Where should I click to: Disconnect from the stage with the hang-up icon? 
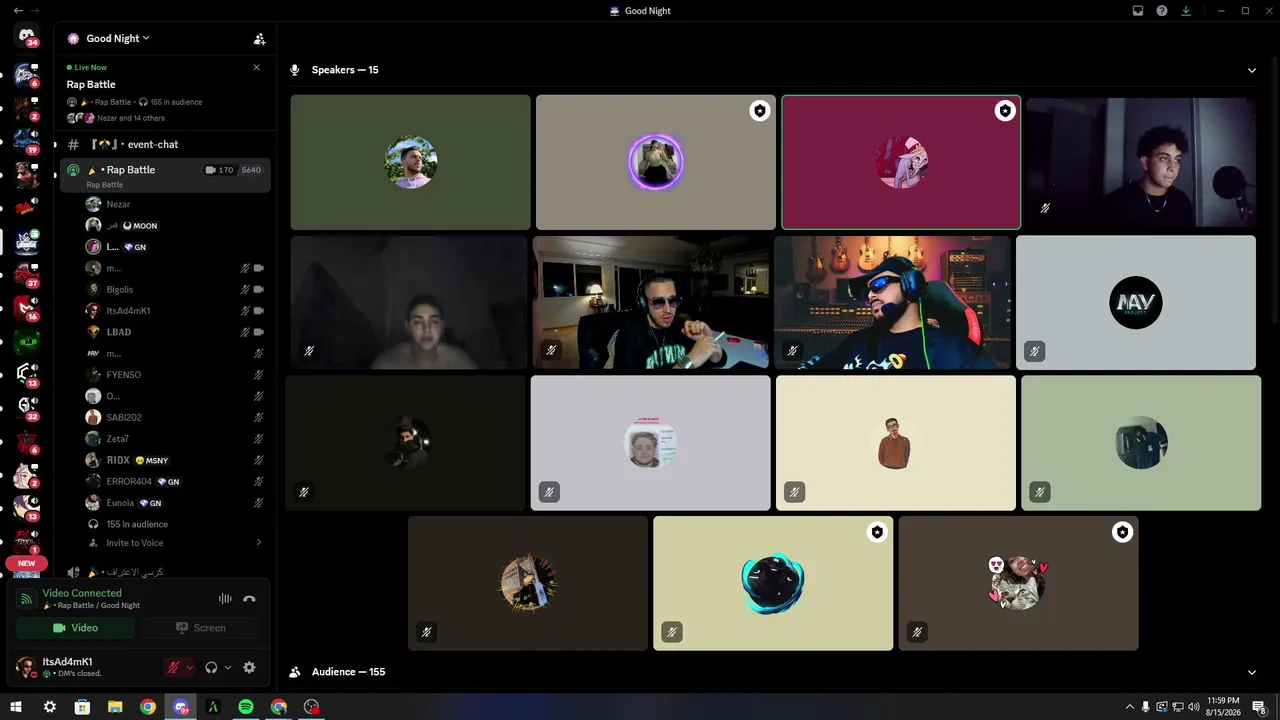(x=249, y=599)
